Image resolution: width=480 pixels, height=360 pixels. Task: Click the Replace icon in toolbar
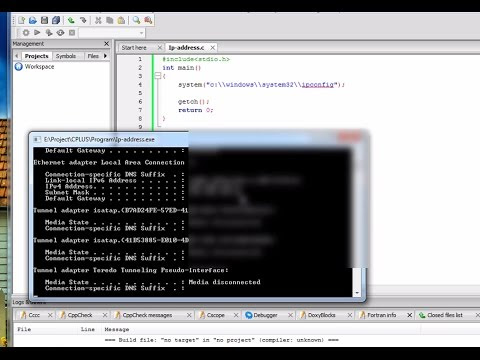pos(148,20)
